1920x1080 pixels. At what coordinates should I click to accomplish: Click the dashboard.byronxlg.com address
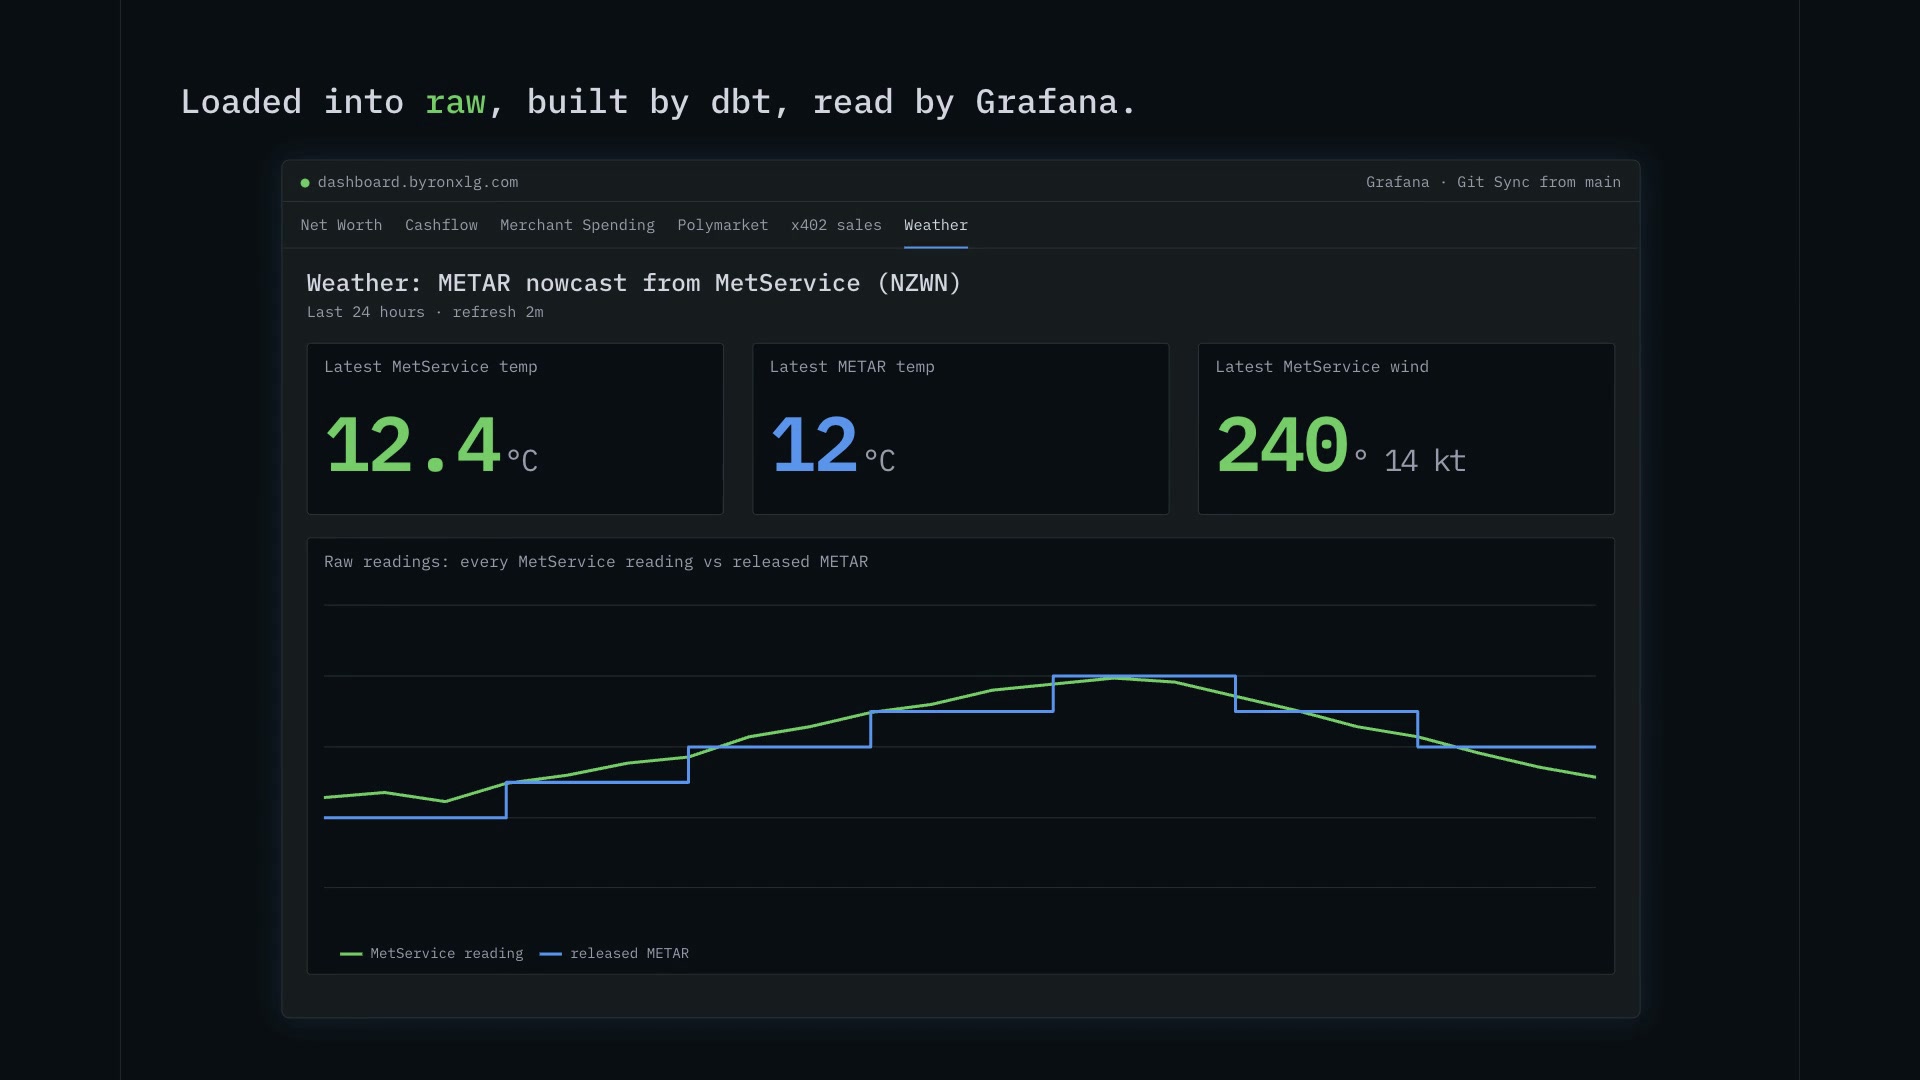tap(418, 182)
